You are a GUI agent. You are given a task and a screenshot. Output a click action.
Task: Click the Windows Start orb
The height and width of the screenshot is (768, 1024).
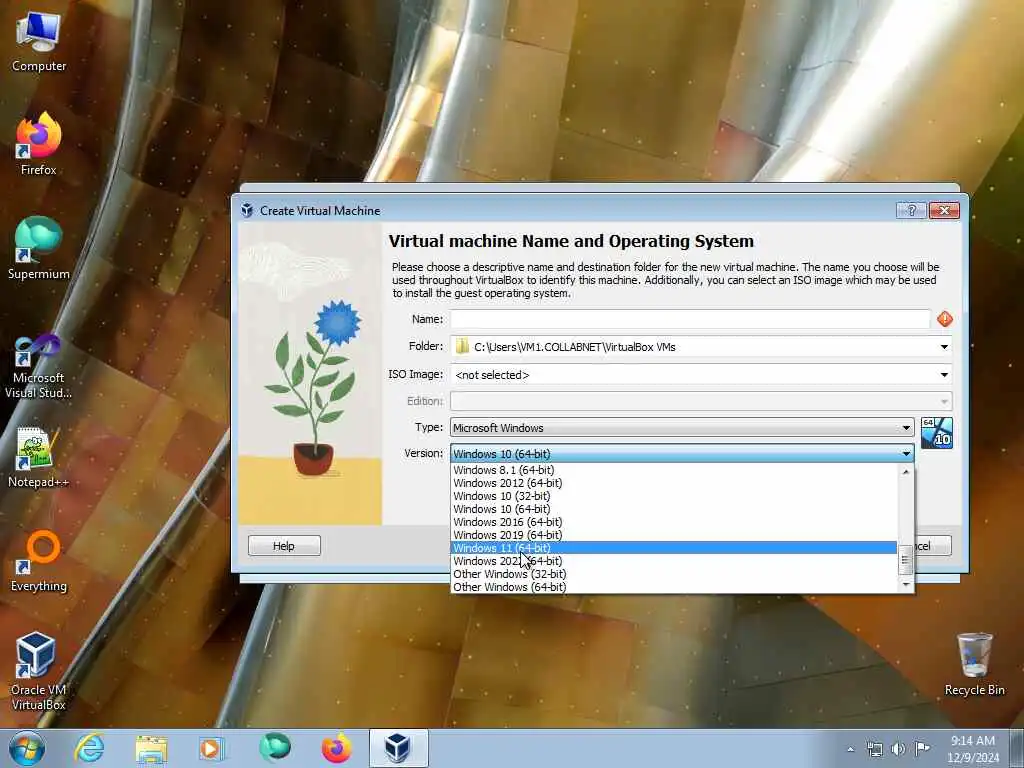27,748
